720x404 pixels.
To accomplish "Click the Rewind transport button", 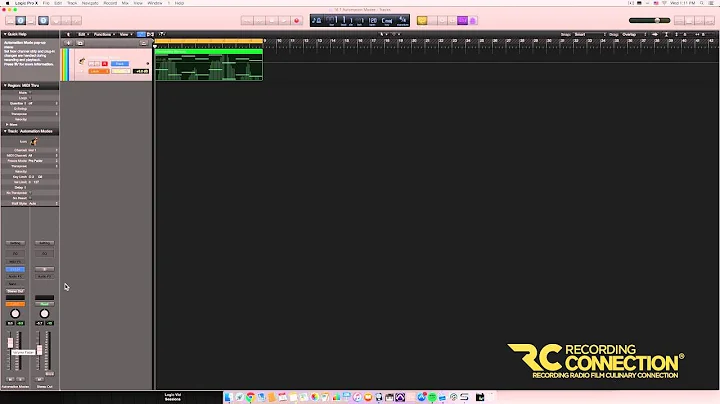I will tap(247, 21).
